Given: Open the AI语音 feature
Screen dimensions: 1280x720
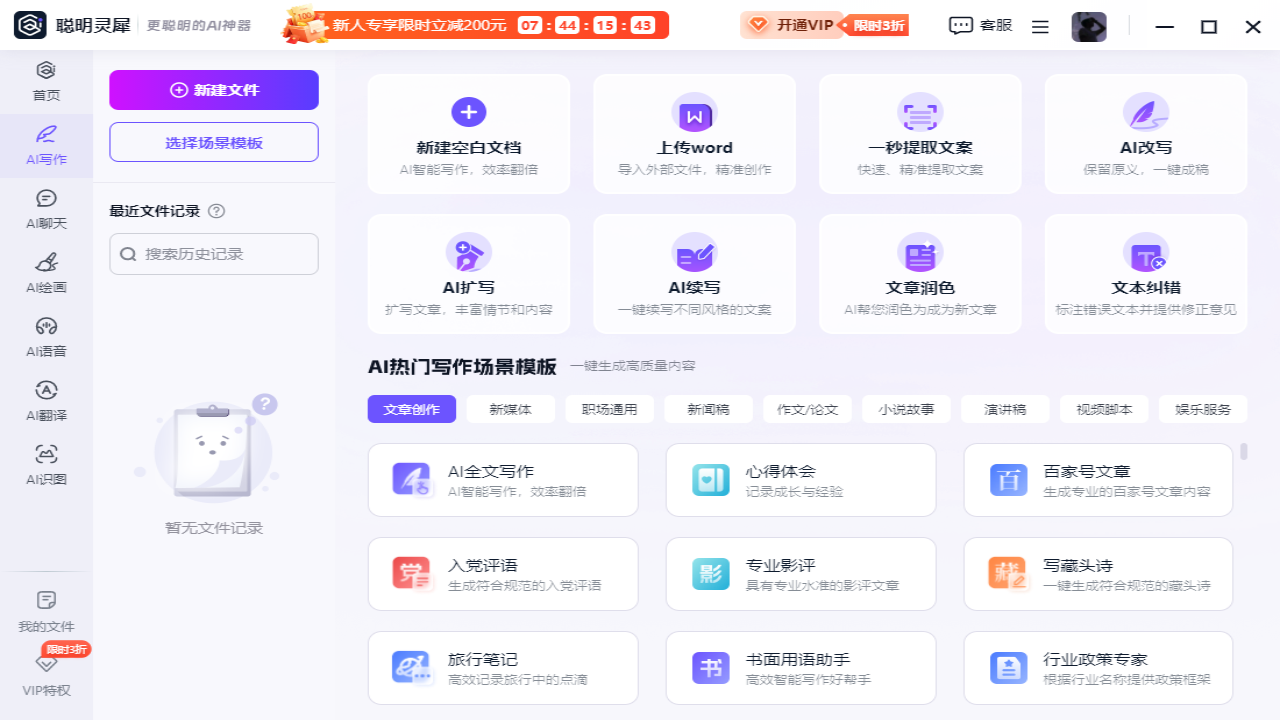Looking at the screenshot, I should [46, 335].
